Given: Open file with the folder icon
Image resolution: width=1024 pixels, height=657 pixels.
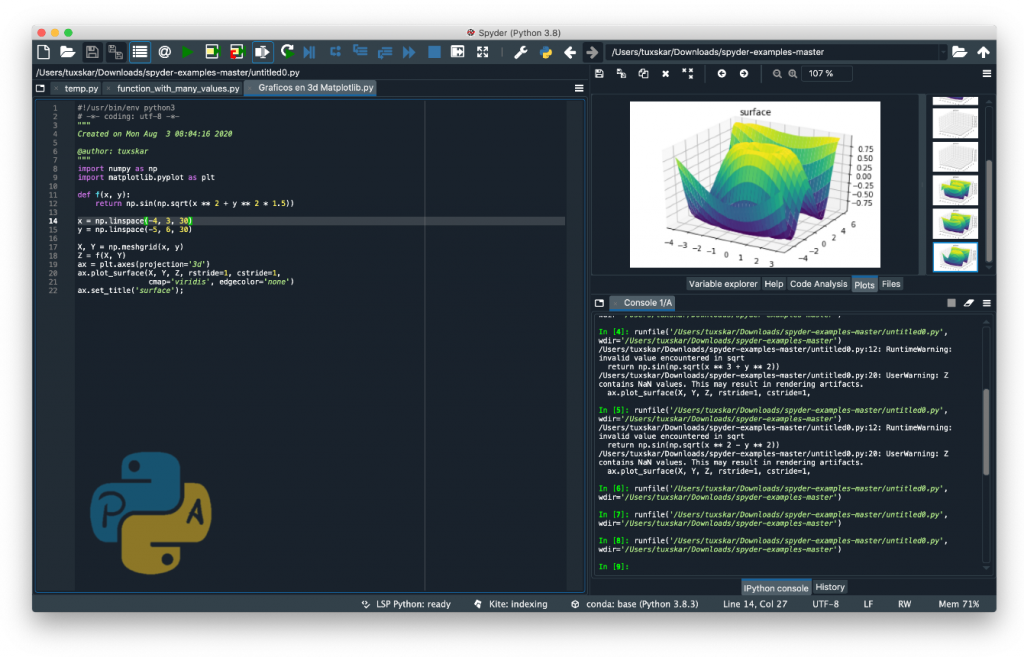Looking at the screenshot, I should click(x=67, y=52).
